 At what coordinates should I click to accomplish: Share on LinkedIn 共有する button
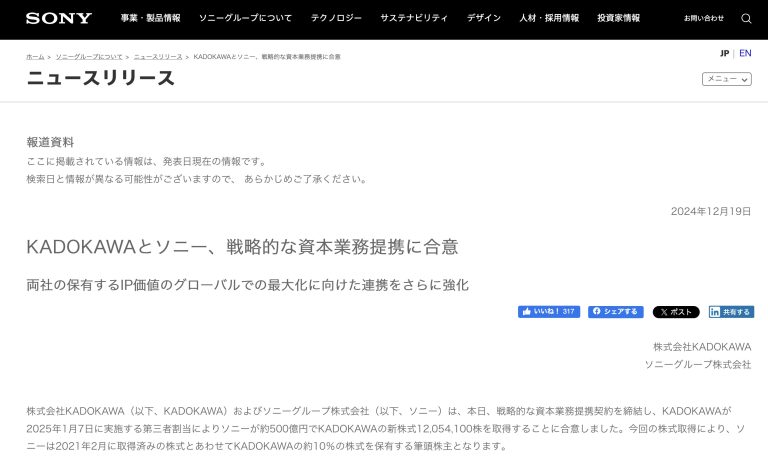tap(731, 312)
